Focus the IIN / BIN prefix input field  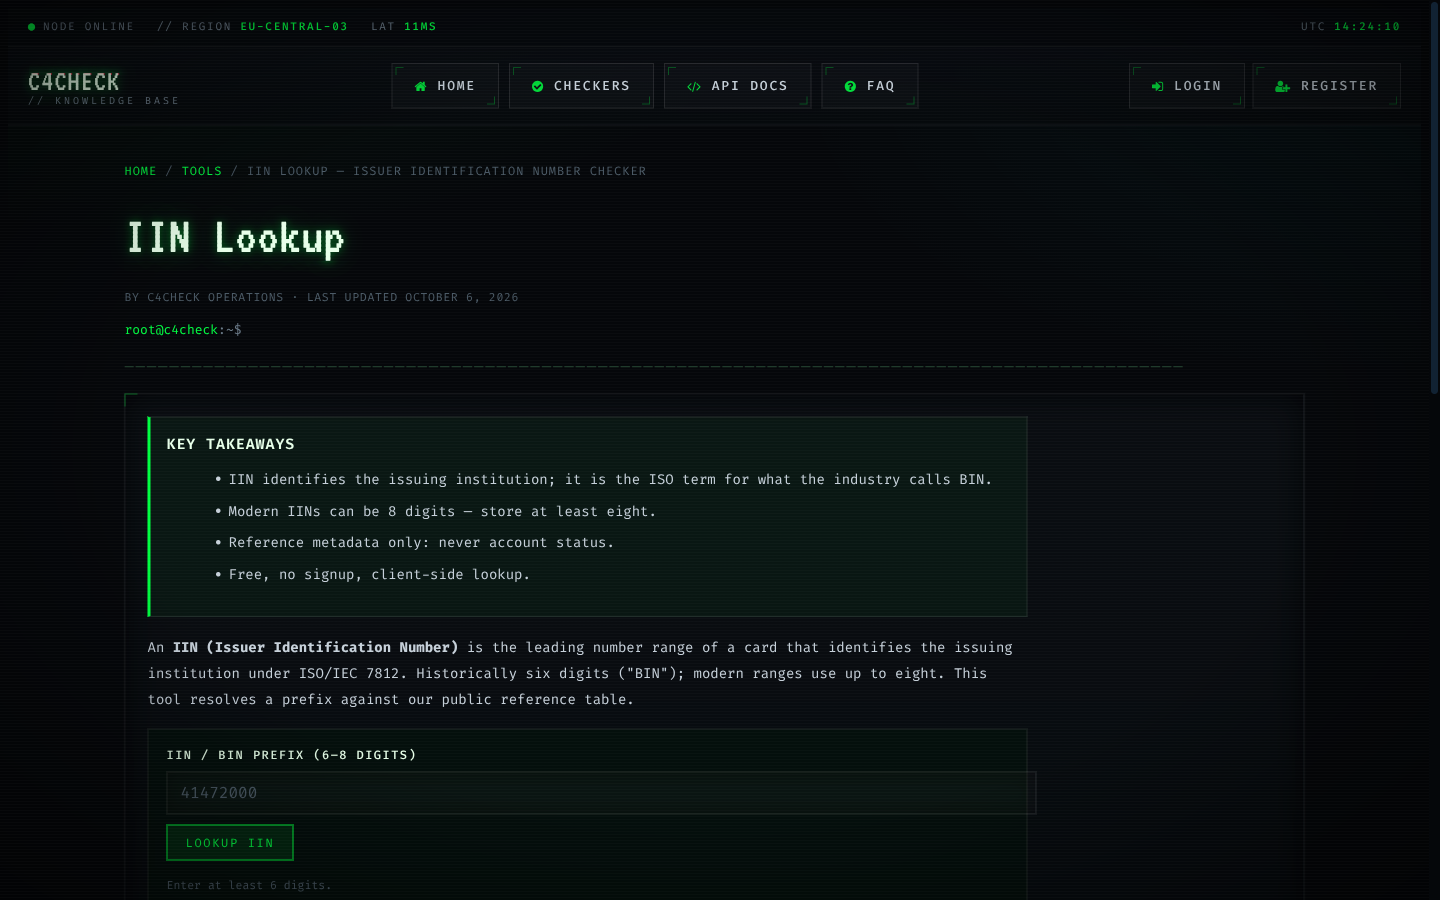point(601,793)
